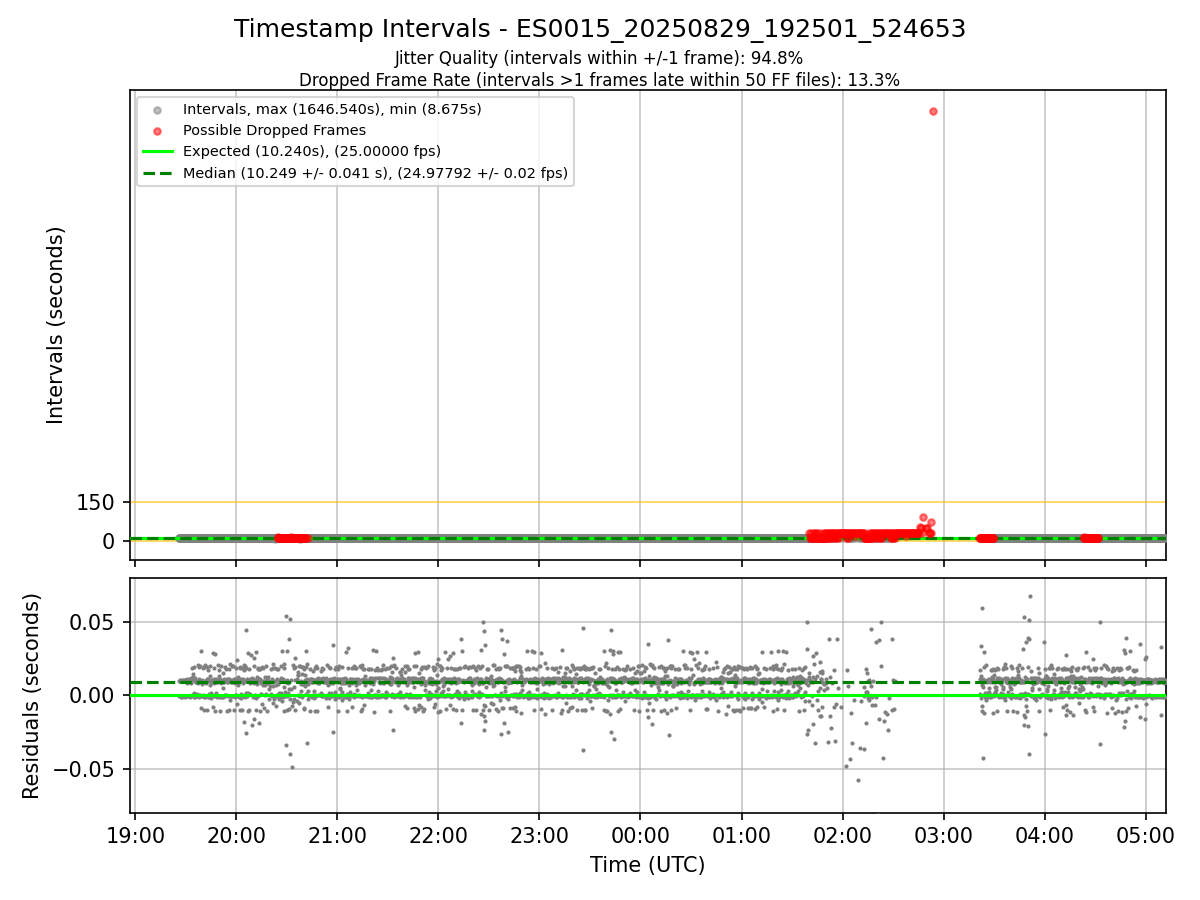This screenshot has height=900, width=1200.
Task: Click the "Intervals (seconds)" y-axis label
Action: [x=56, y=325]
